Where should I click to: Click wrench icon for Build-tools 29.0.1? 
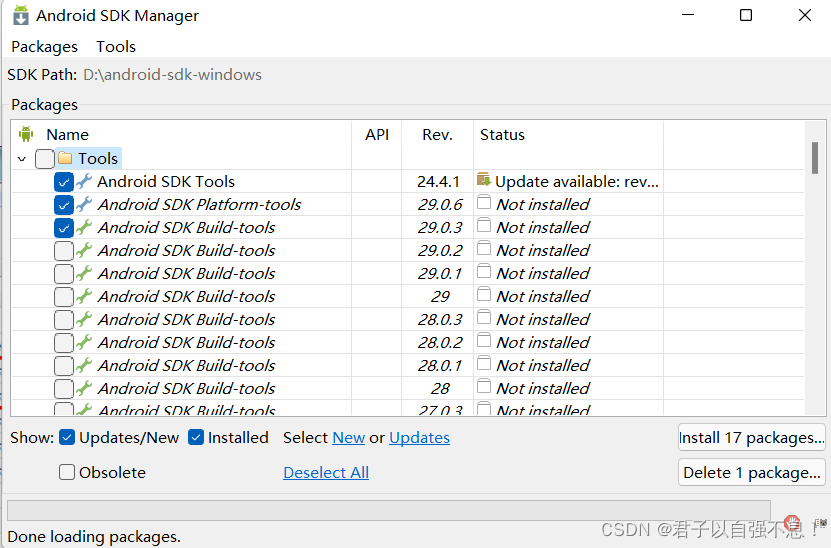[84, 273]
